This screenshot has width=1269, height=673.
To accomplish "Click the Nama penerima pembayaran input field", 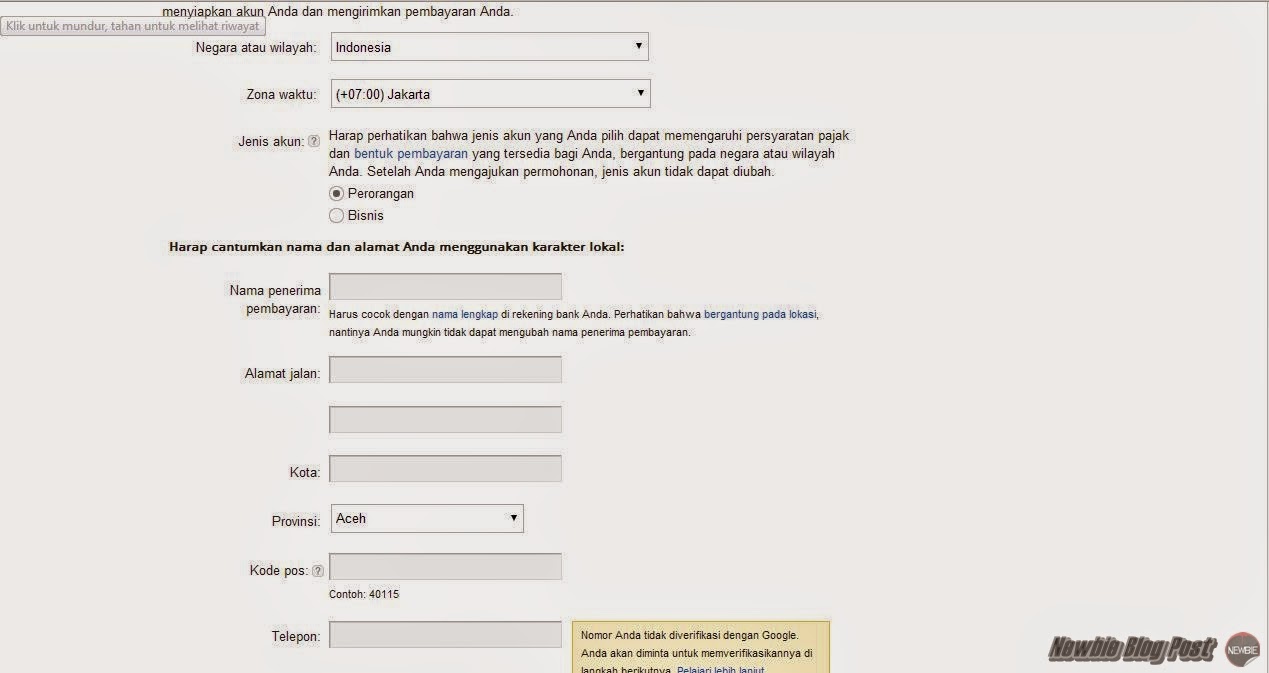I will point(444,286).
